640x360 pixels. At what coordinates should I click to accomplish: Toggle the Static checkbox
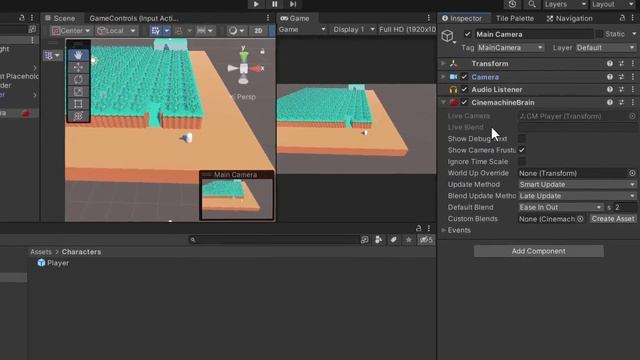point(600,34)
